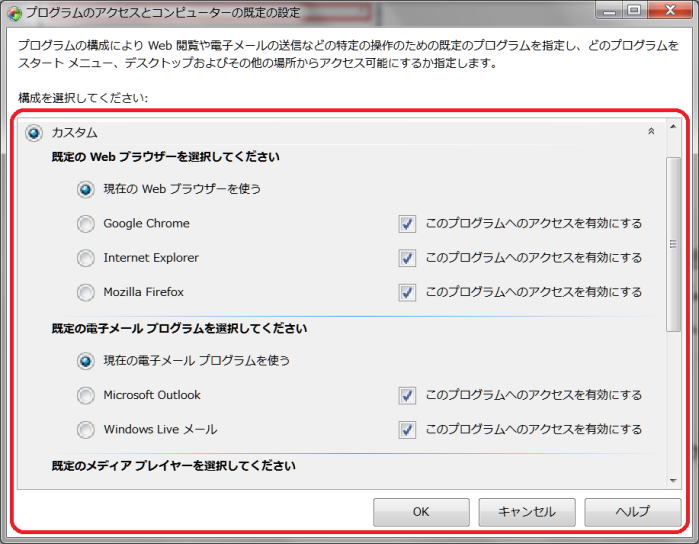Choose Microsoft Outlook as default email
Screen dimensions: 699x544
click(86, 395)
